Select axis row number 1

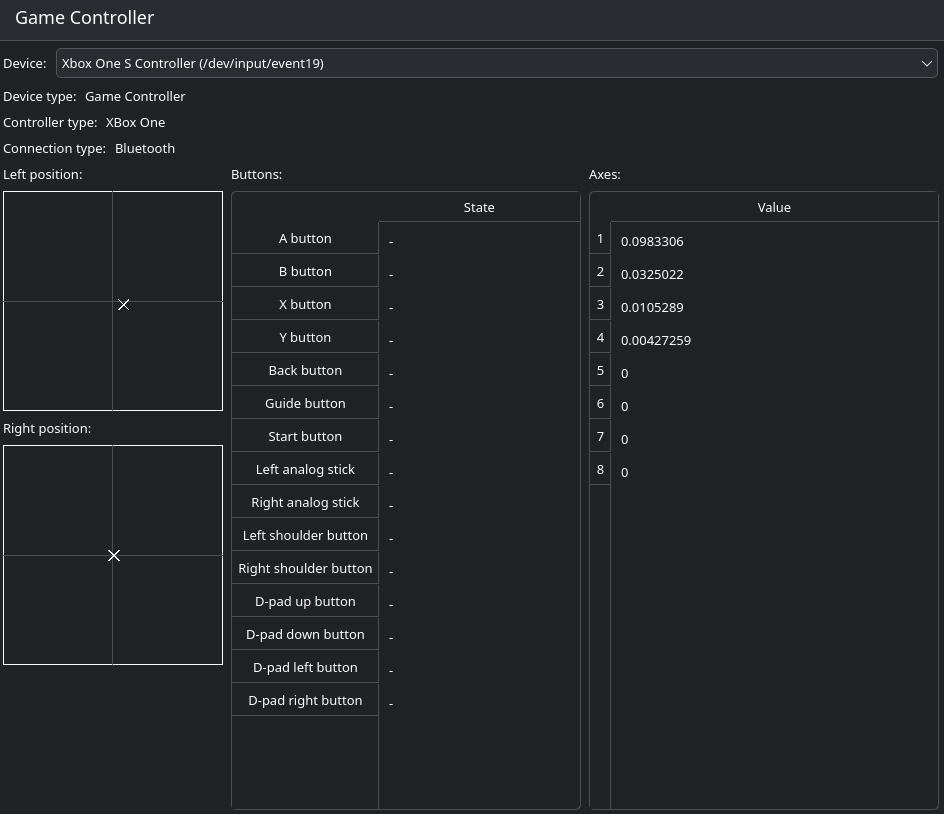pyautogui.click(x=600, y=239)
